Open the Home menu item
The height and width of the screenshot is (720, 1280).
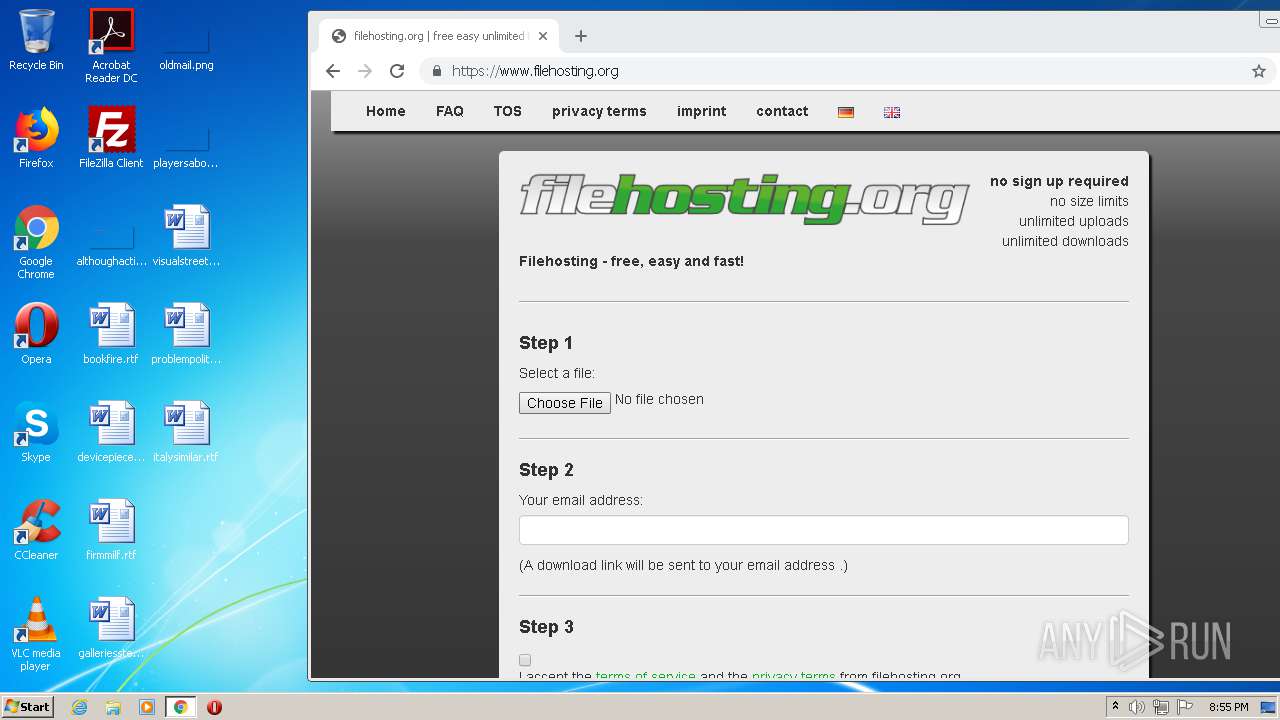(x=386, y=111)
